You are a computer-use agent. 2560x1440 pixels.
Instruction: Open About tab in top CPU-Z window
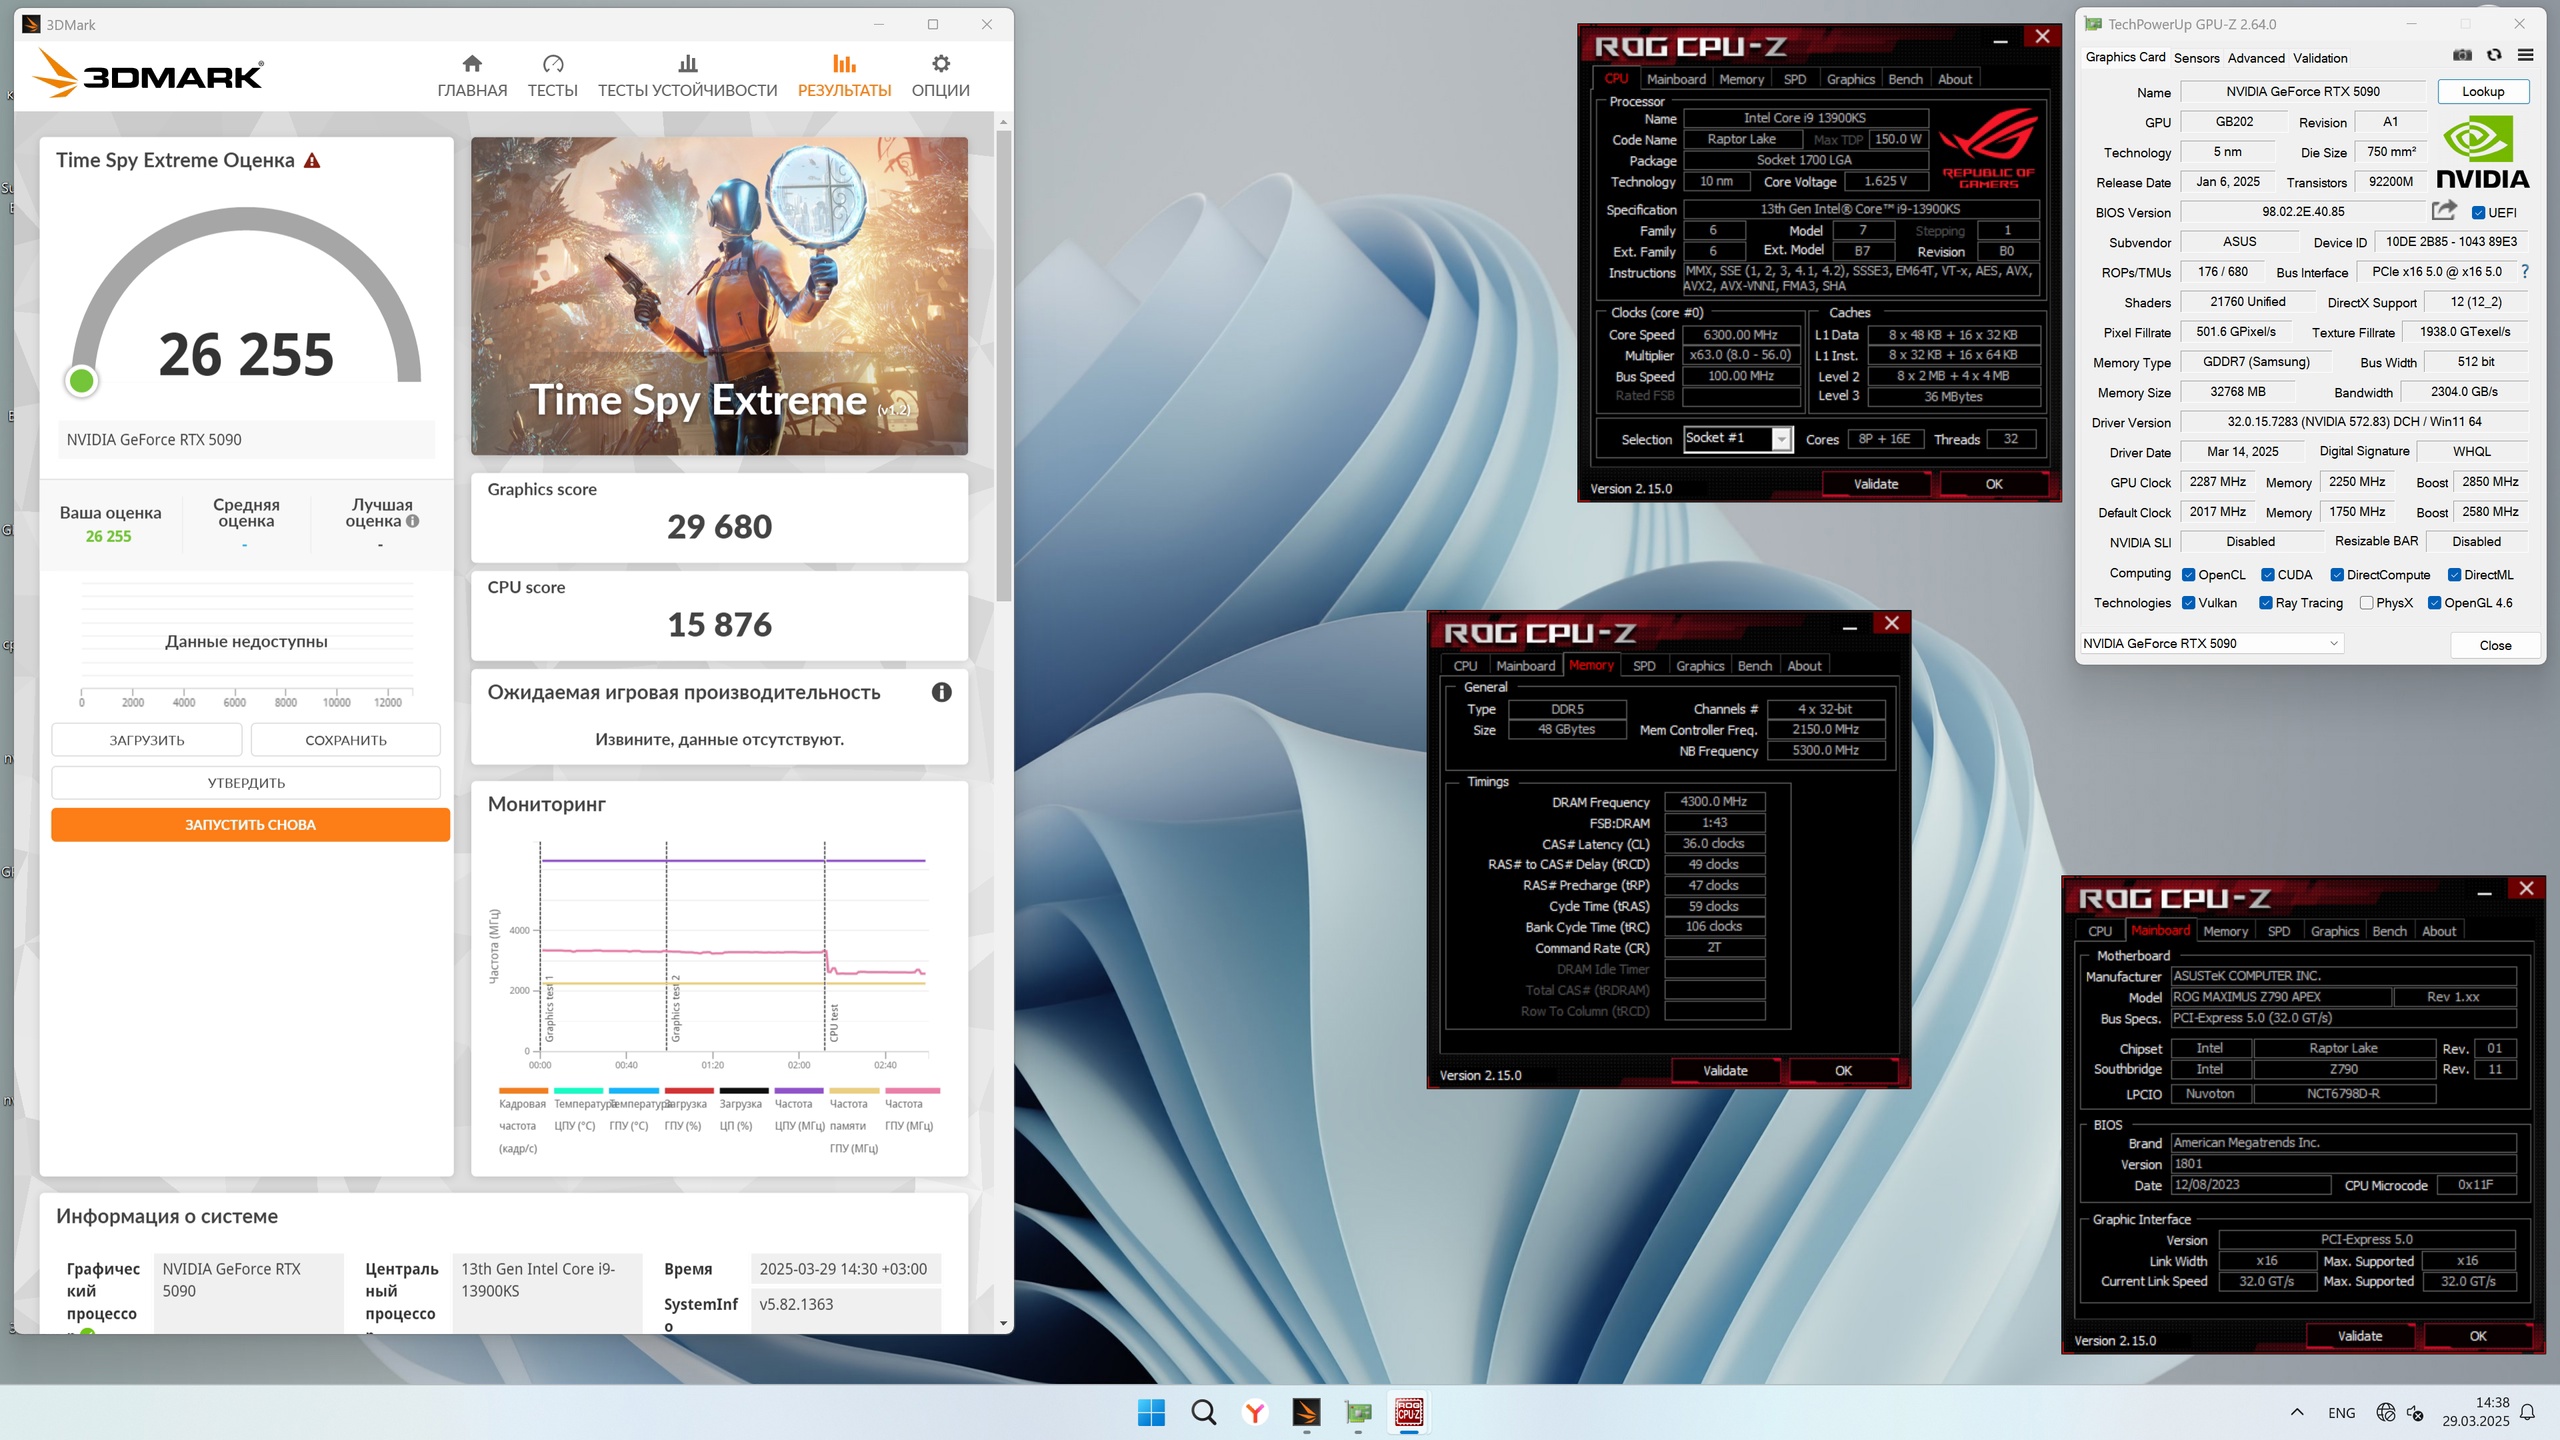(x=1955, y=79)
